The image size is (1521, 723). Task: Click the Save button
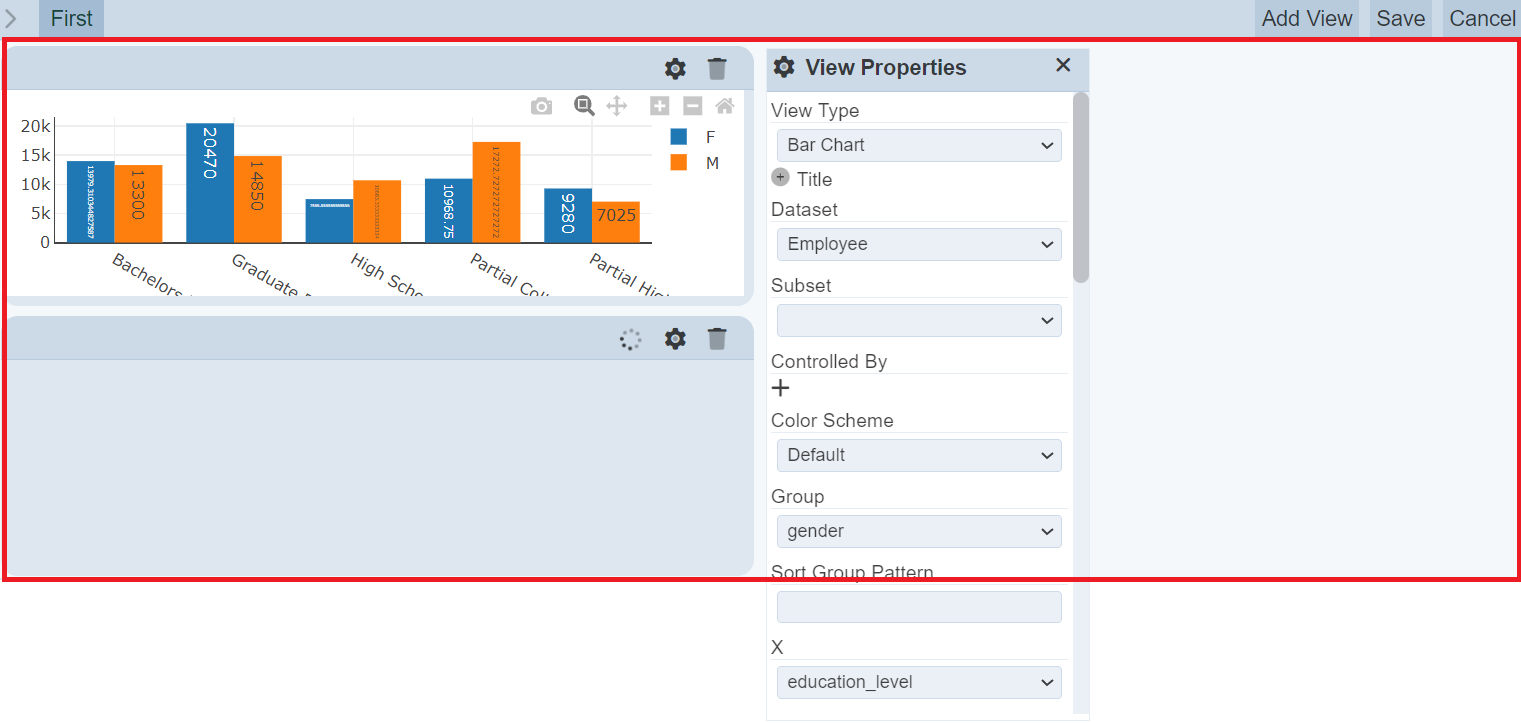[1400, 18]
